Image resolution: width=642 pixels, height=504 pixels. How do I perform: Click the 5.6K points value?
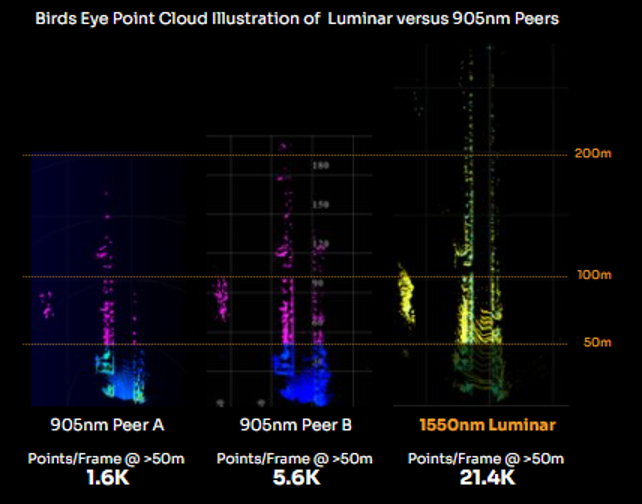pyautogui.click(x=295, y=477)
